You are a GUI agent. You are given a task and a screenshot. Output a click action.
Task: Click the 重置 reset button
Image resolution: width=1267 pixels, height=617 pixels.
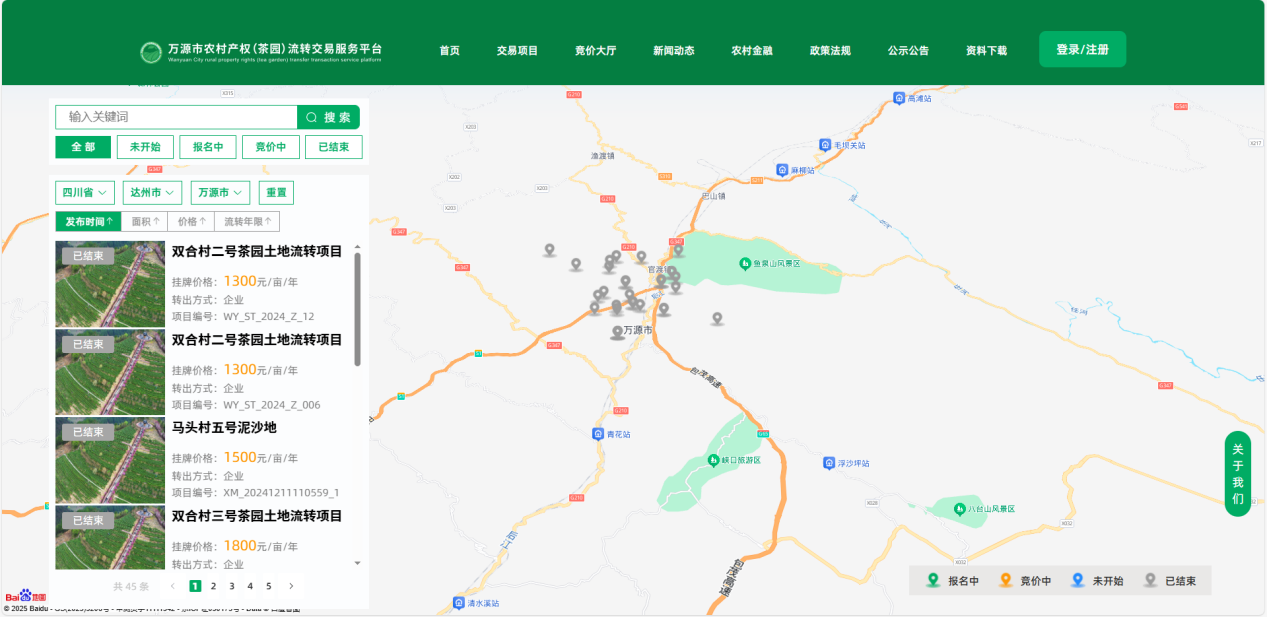276,192
